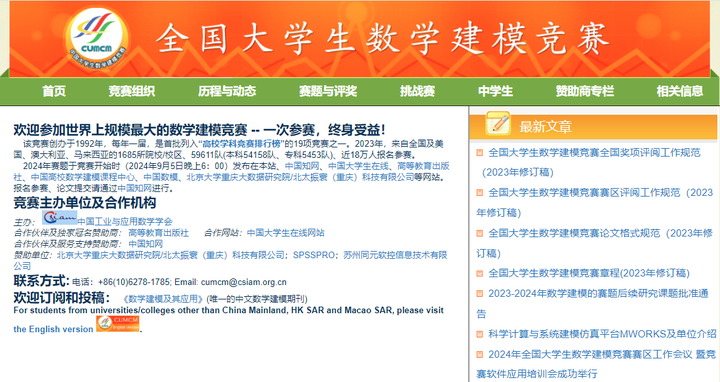
Task: Open 北太振寰 link in the intro paragraph
Action: (300, 177)
